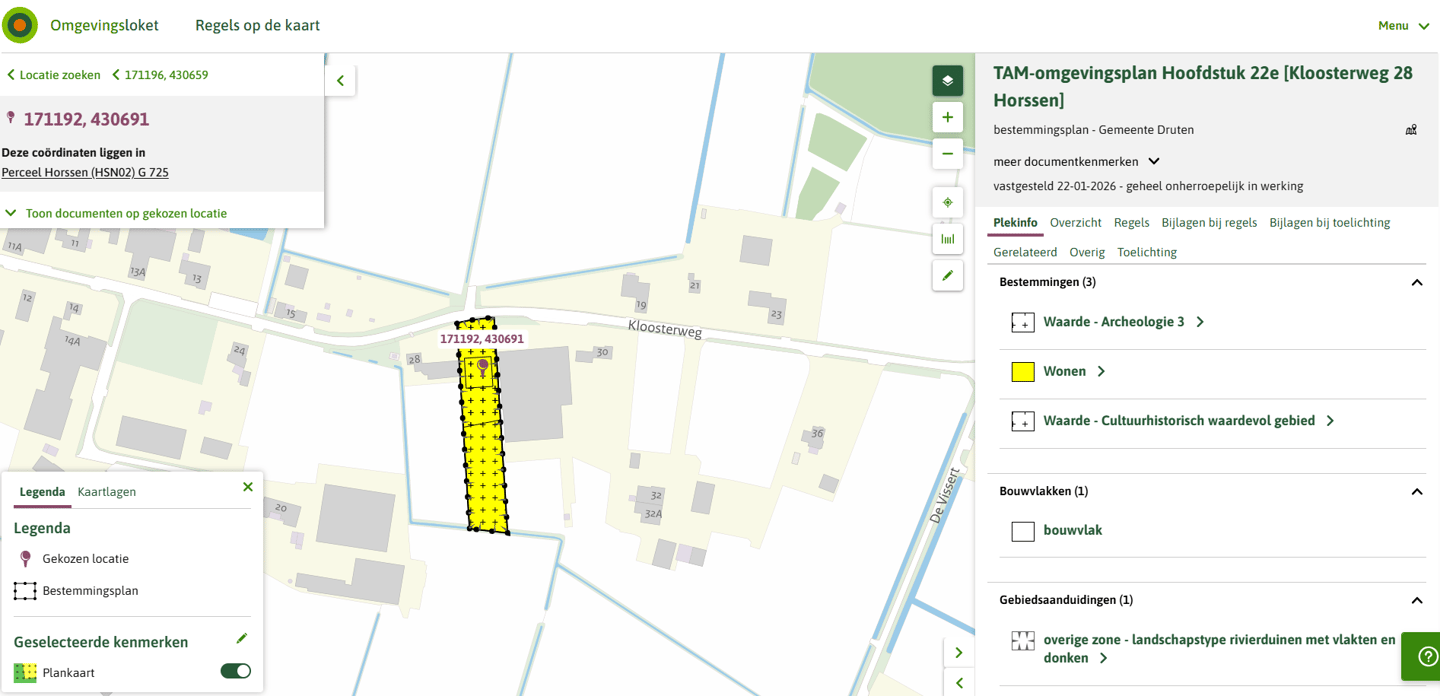Open the measure distance tool
Viewport: 1440px width, 696px height.
pos(947,239)
